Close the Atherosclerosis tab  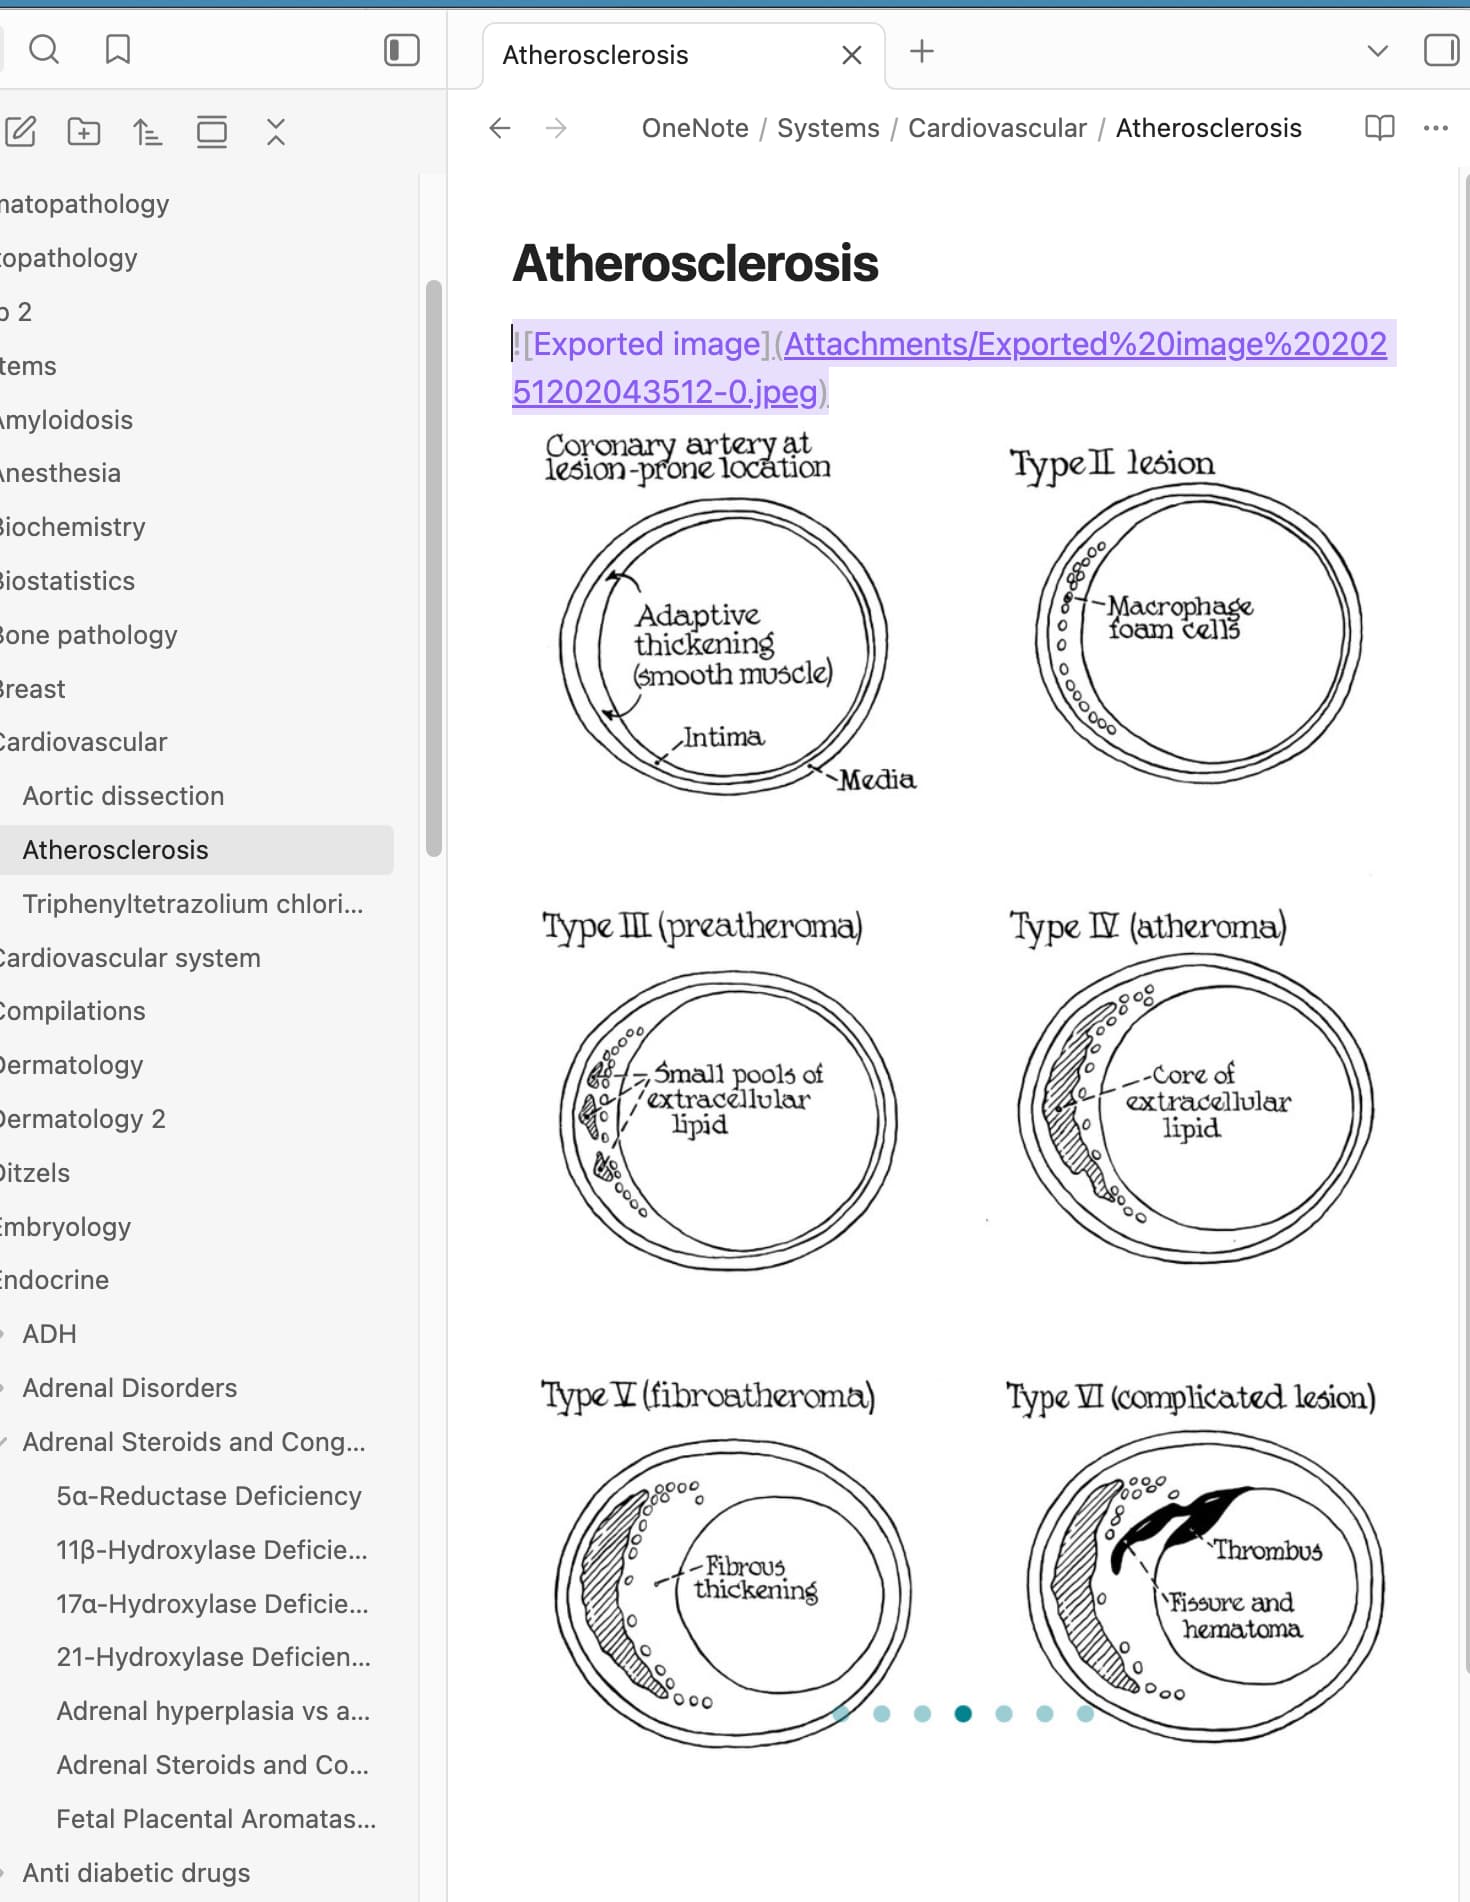tap(852, 55)
